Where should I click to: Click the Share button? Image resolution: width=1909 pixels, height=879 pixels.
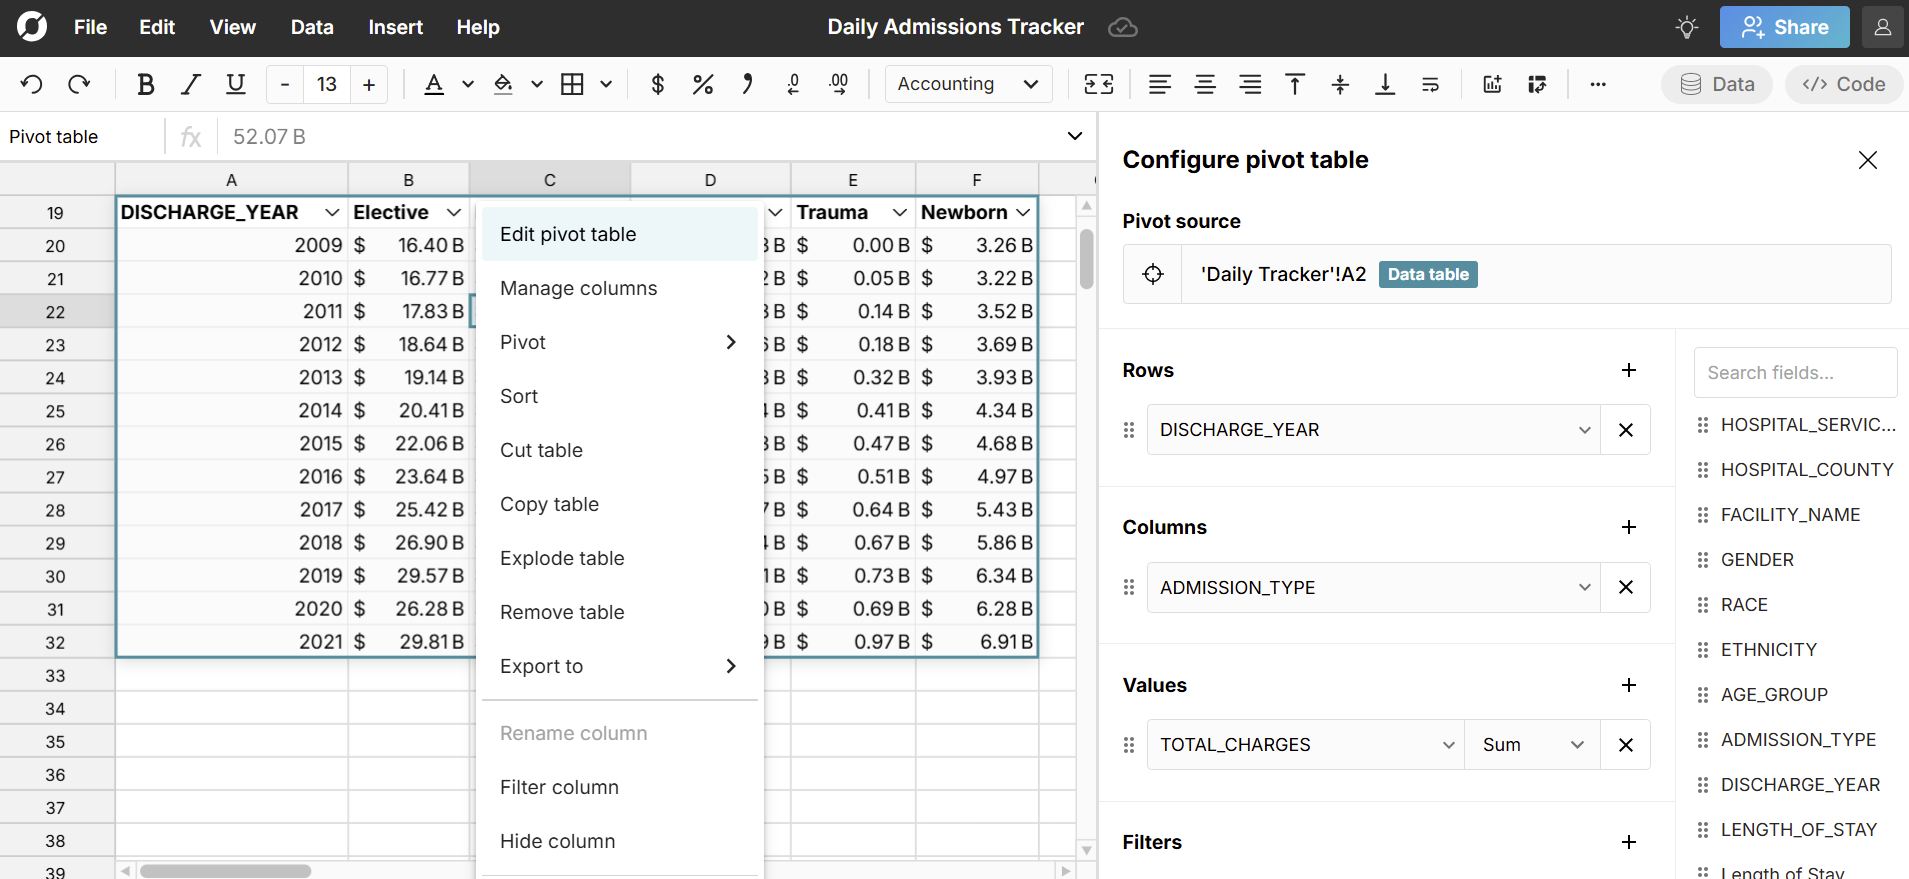(x=1784, y=27)
